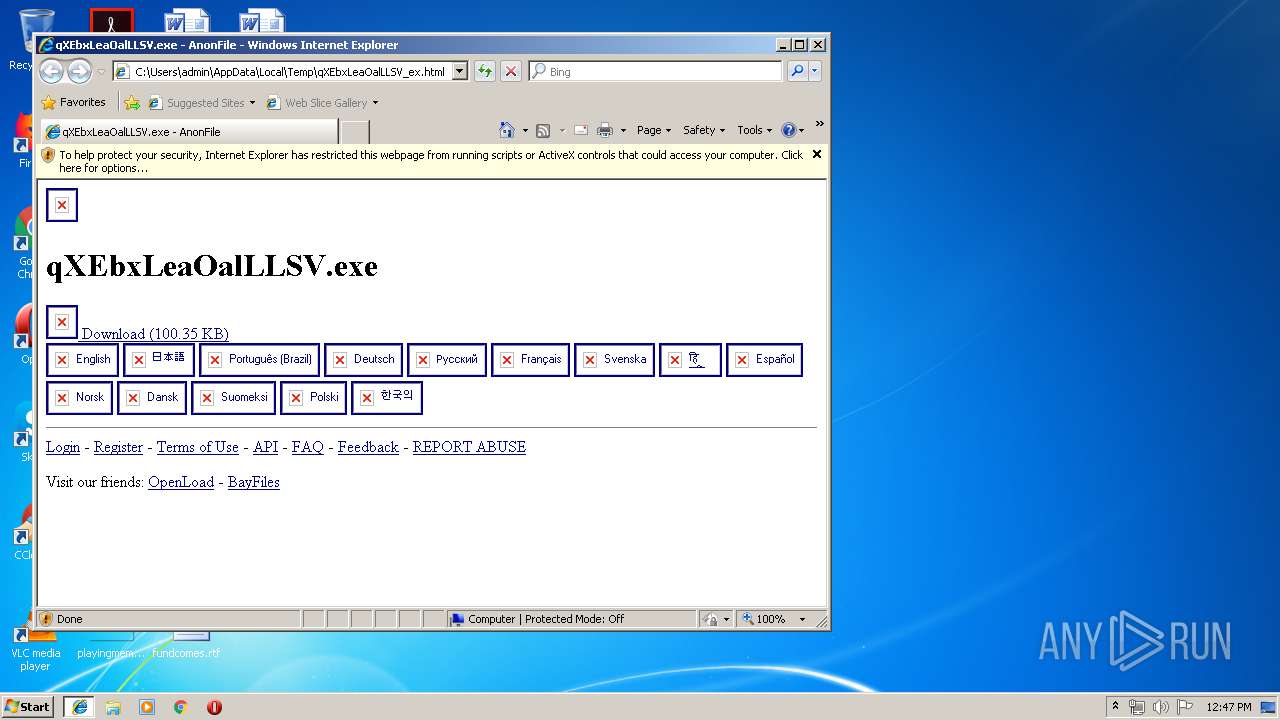Open the Windows Start menu
The height and width of the screenshot is (720, 1280).
click(x=28, y=706)
